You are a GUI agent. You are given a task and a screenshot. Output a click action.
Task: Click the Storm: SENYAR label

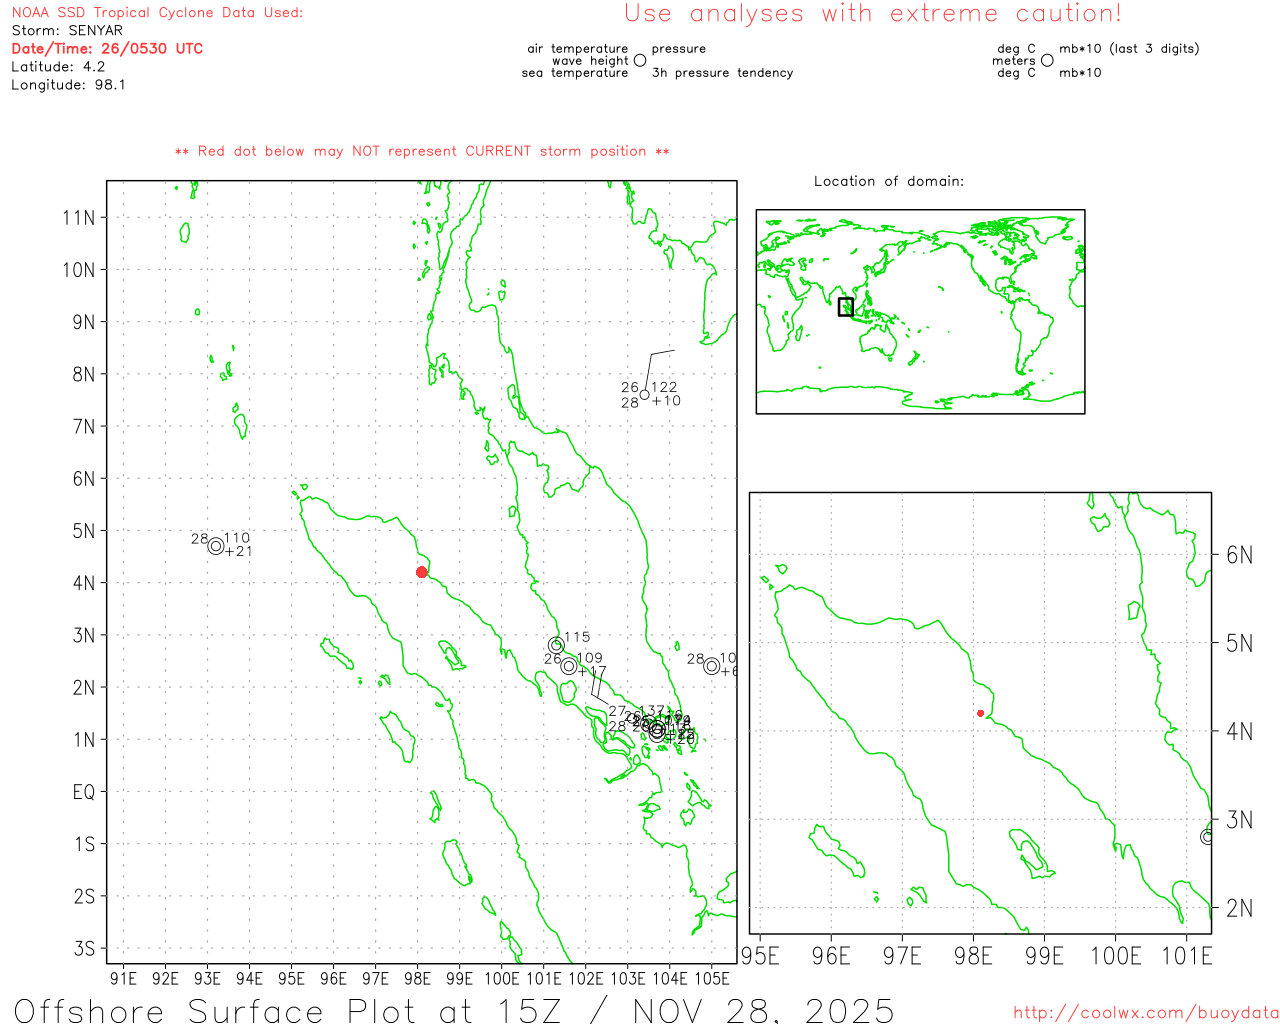[67, 30]
